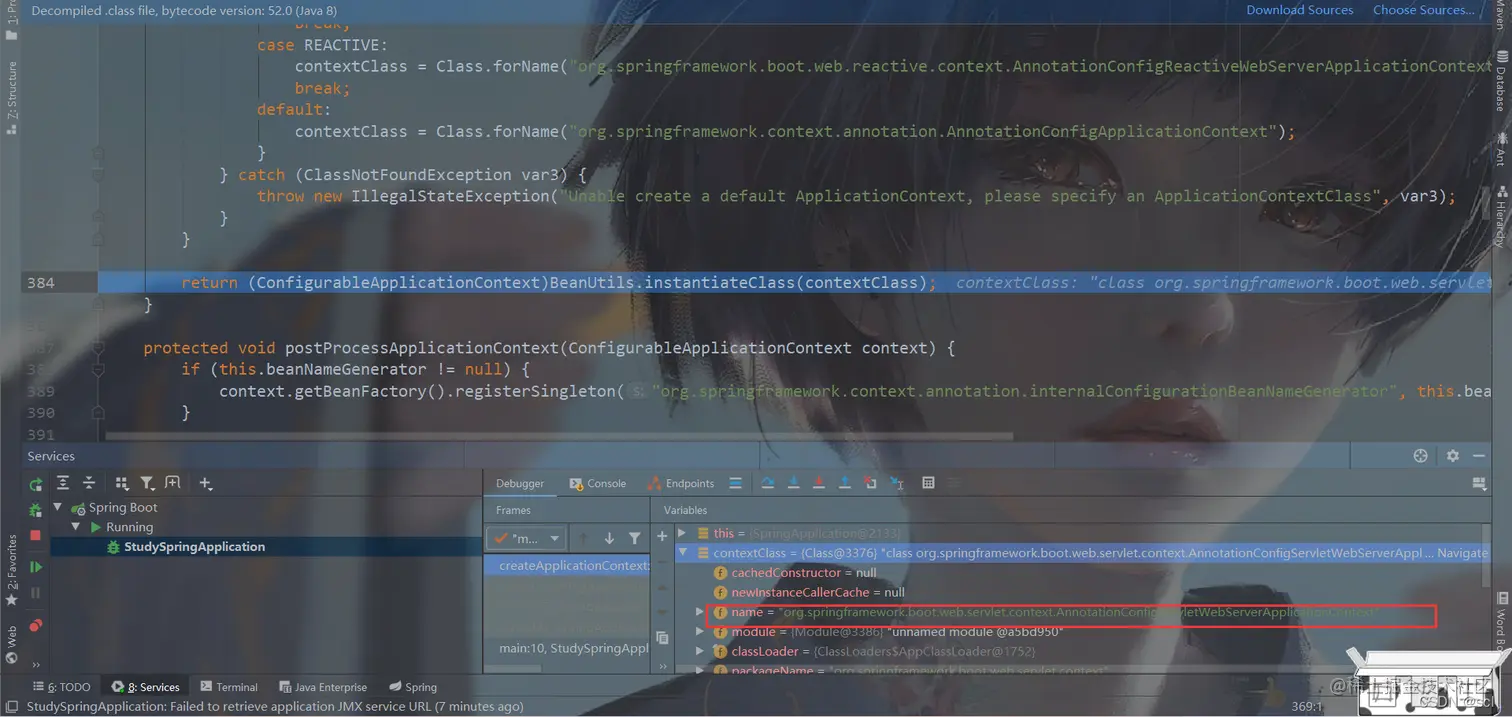Expand the classLoader field node
1512x717 pixels.
click(x=700, y=651)
